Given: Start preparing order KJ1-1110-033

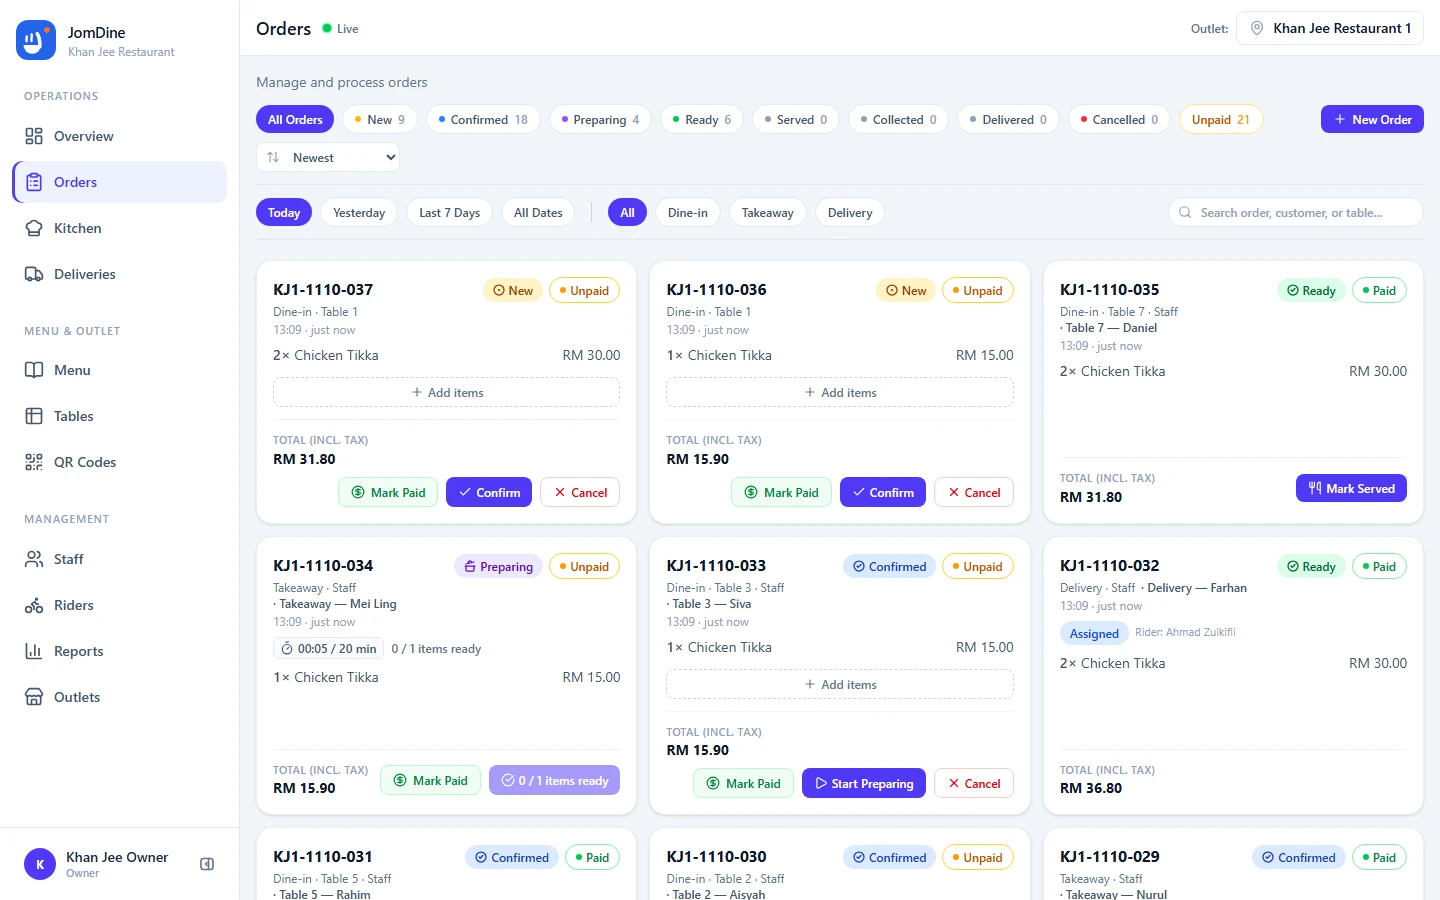Looking at the screenshot, I should pos(864,784).
